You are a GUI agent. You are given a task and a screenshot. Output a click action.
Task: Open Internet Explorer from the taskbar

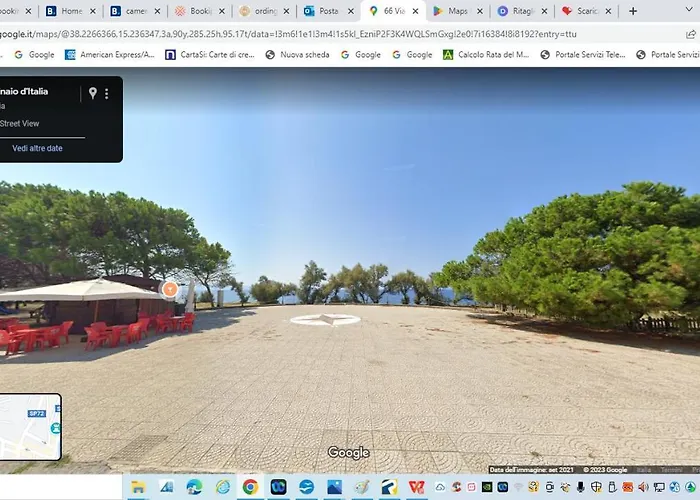222,487
